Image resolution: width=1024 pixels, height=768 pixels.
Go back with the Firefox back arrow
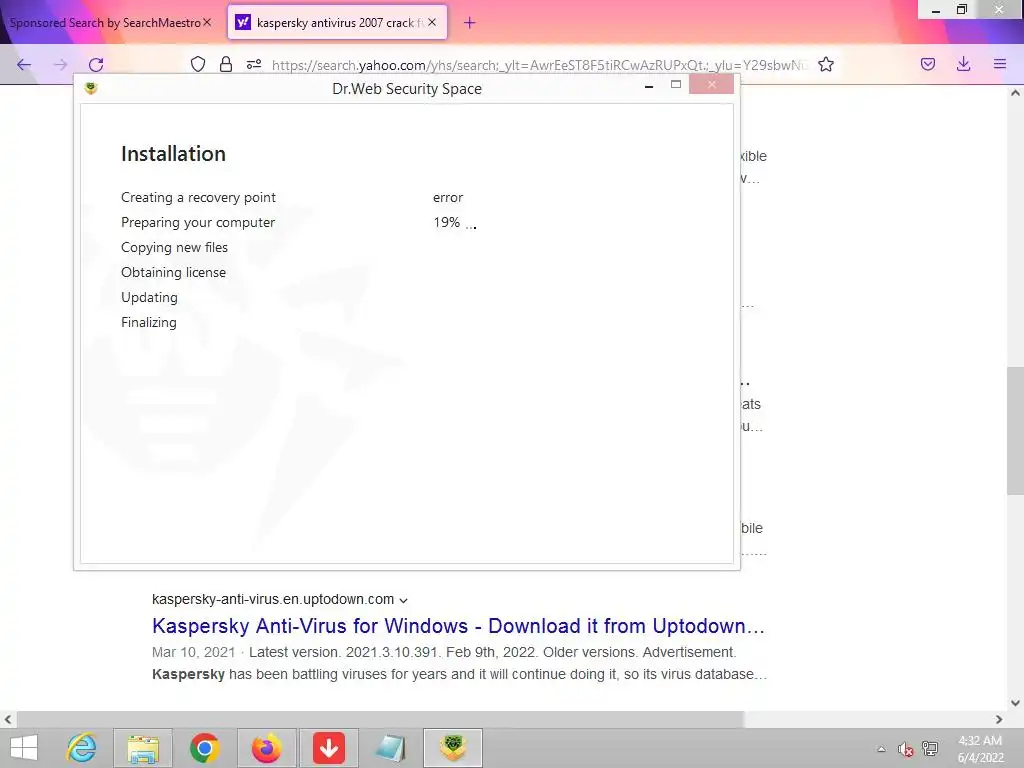click(24, 64)
